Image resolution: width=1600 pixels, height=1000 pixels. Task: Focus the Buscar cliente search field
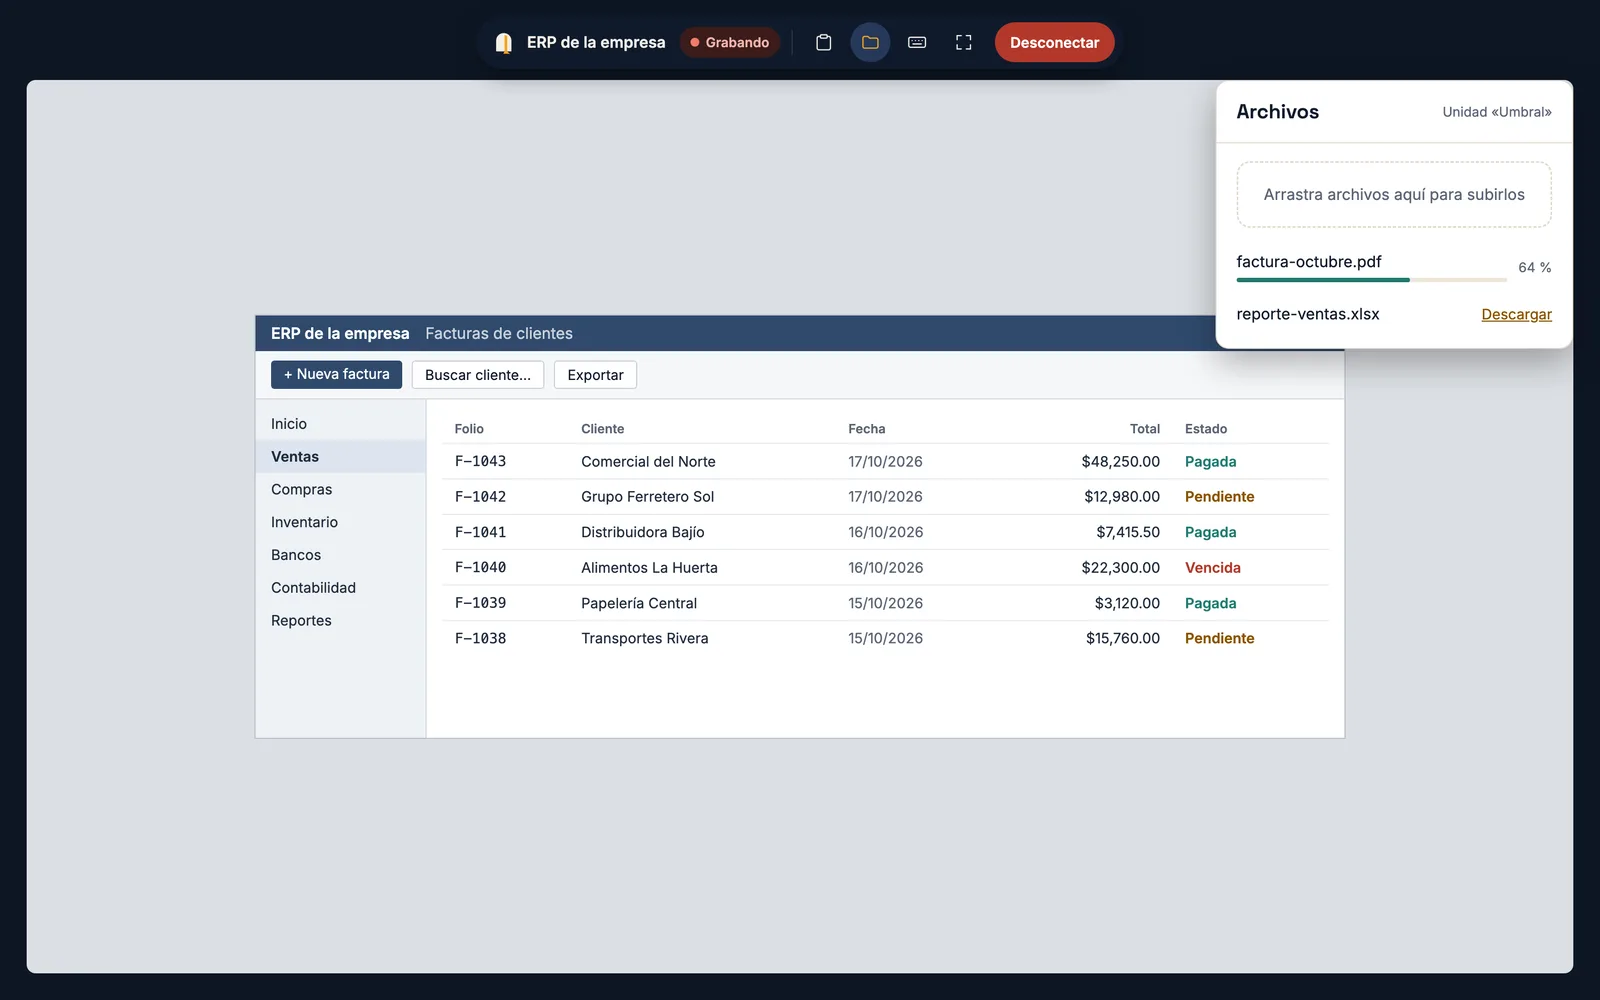(478, 375)
